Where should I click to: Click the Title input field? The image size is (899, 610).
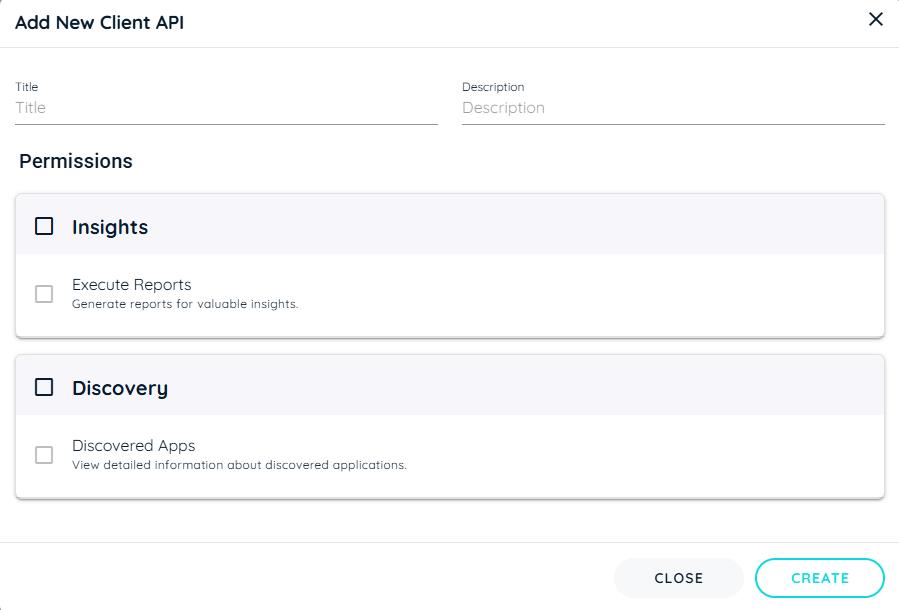pyautogui.click(x=226, y=108)
